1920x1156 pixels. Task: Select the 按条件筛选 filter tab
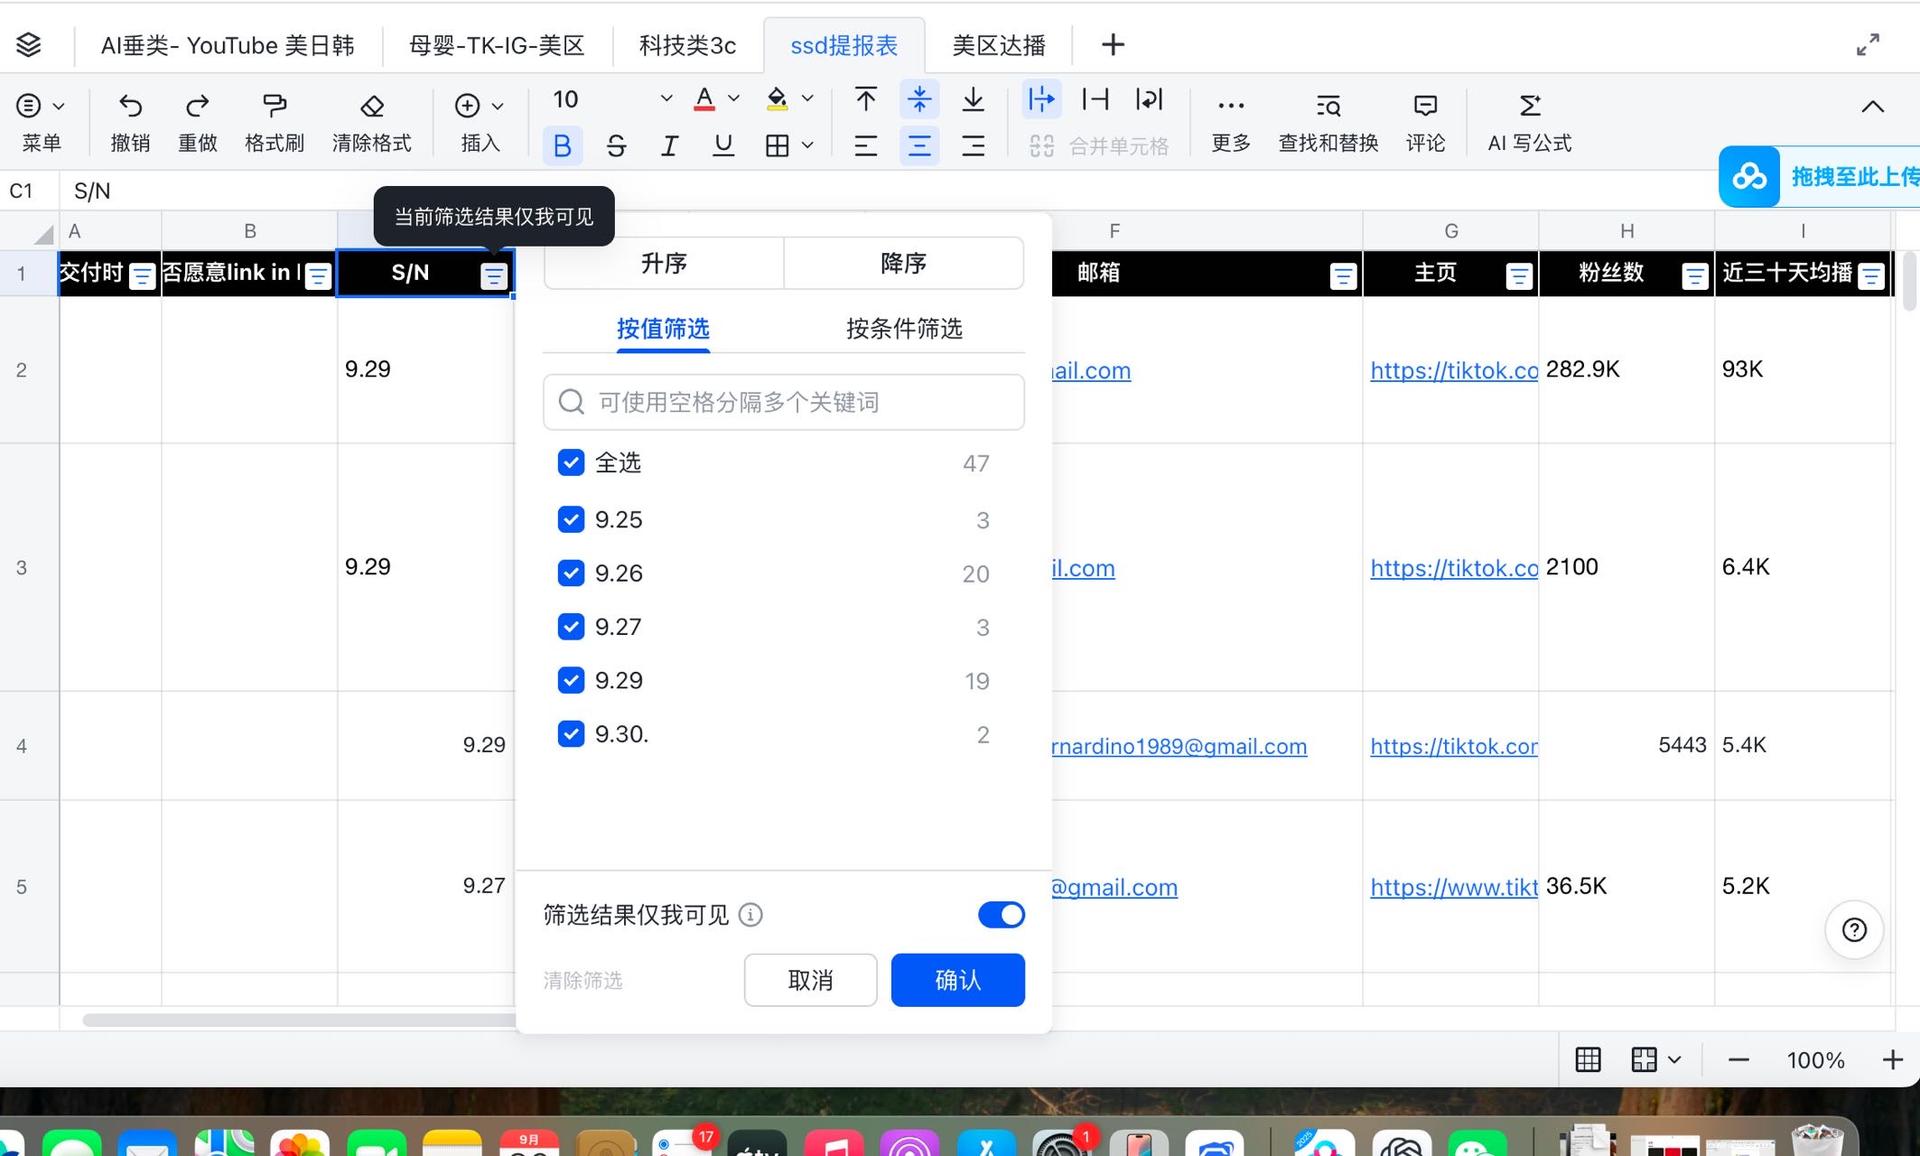click(x=904, y=329)
